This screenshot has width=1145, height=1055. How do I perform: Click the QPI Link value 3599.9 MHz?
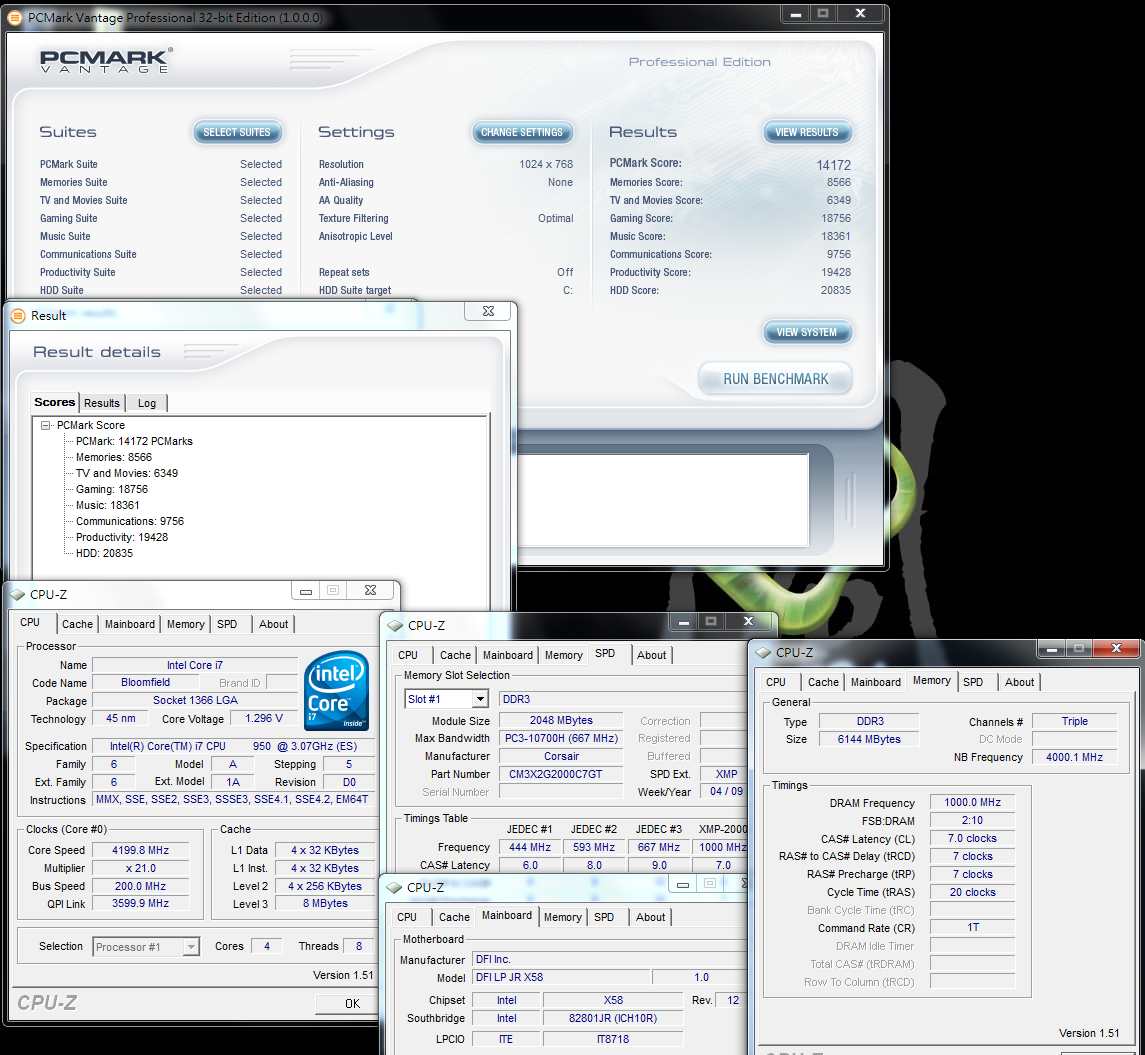tap(140, 903)
